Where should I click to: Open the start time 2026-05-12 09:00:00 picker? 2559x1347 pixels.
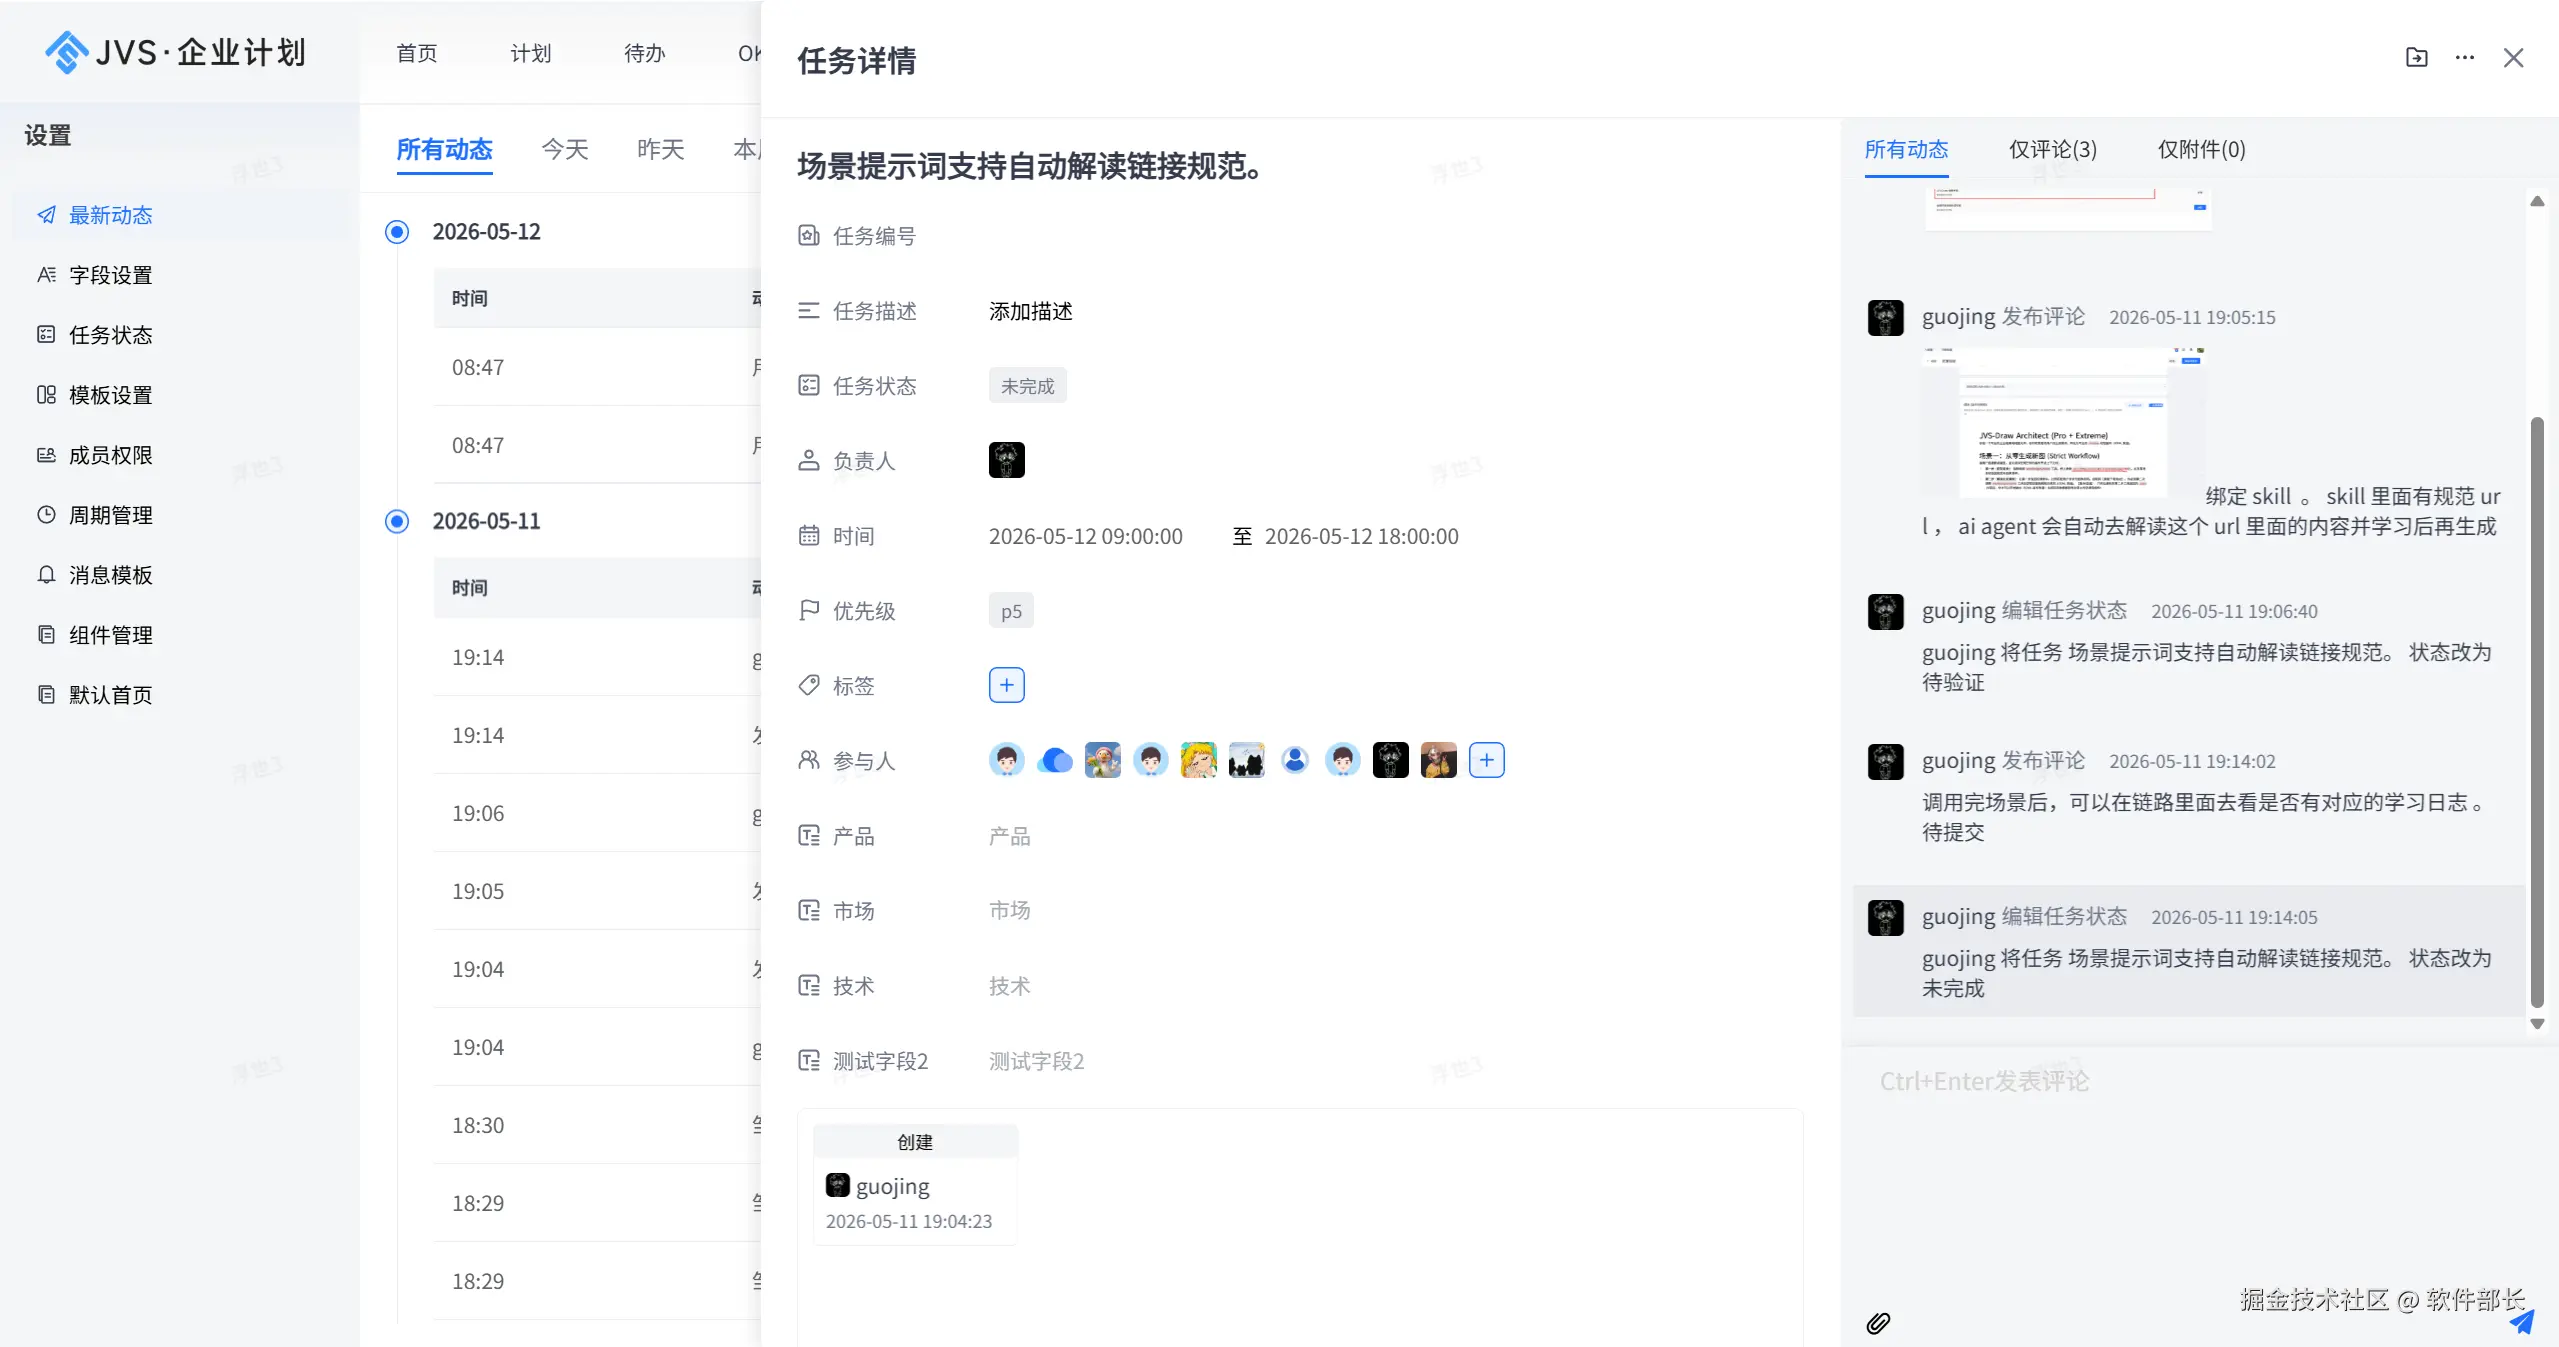pos(1085,536)
